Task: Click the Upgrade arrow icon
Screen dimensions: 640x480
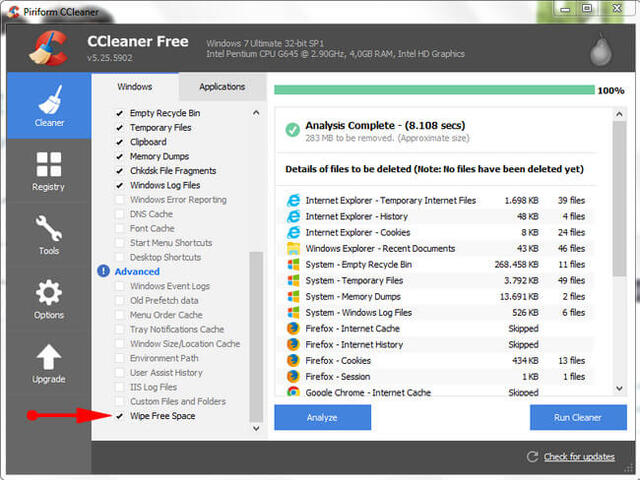Action: (49, 357)
